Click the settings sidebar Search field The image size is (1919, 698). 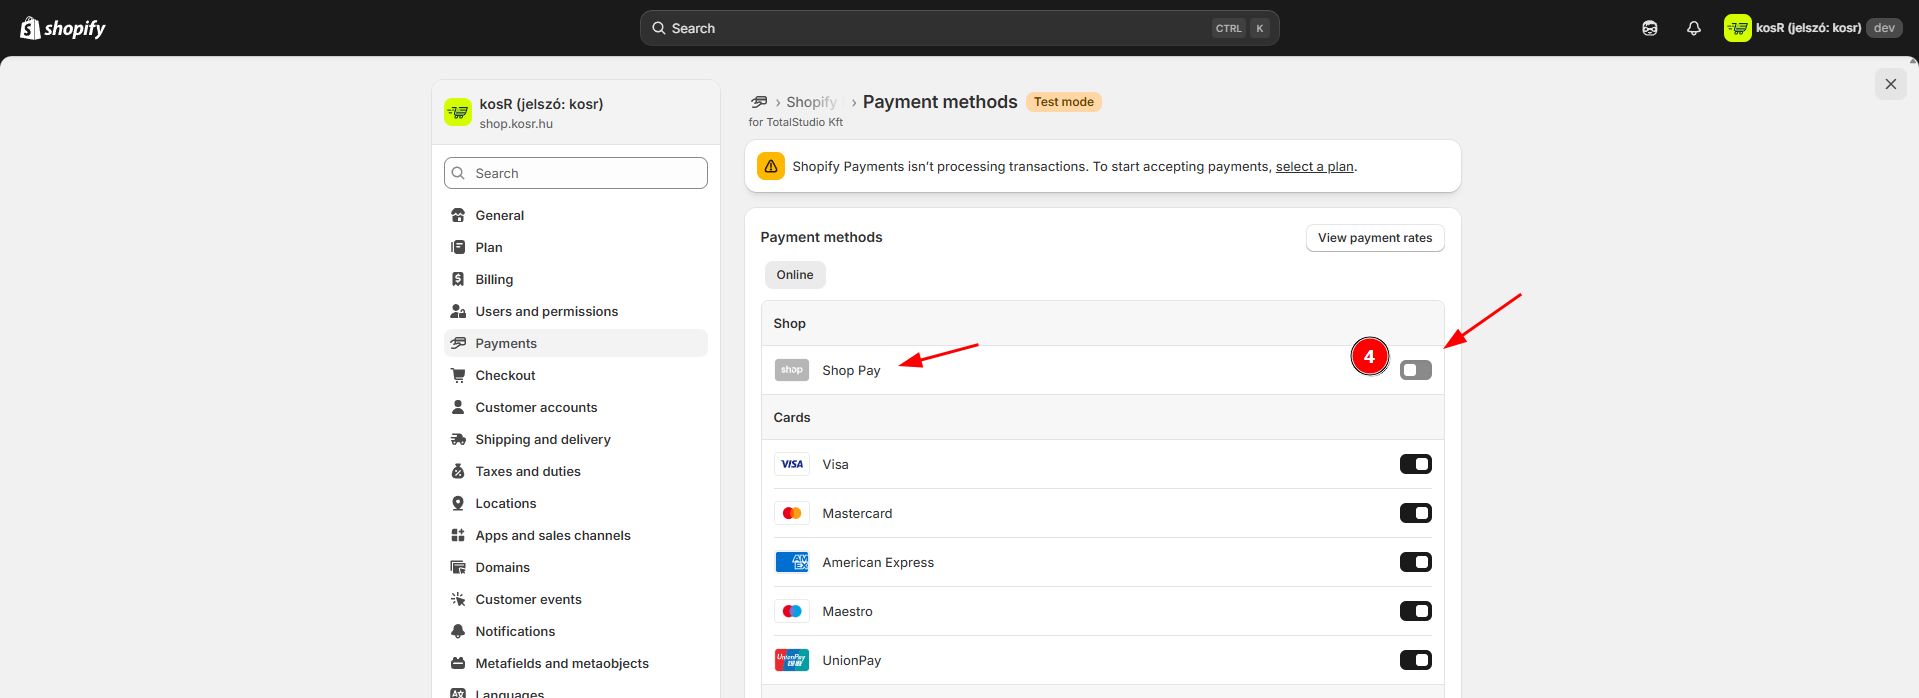click(576, 173)
